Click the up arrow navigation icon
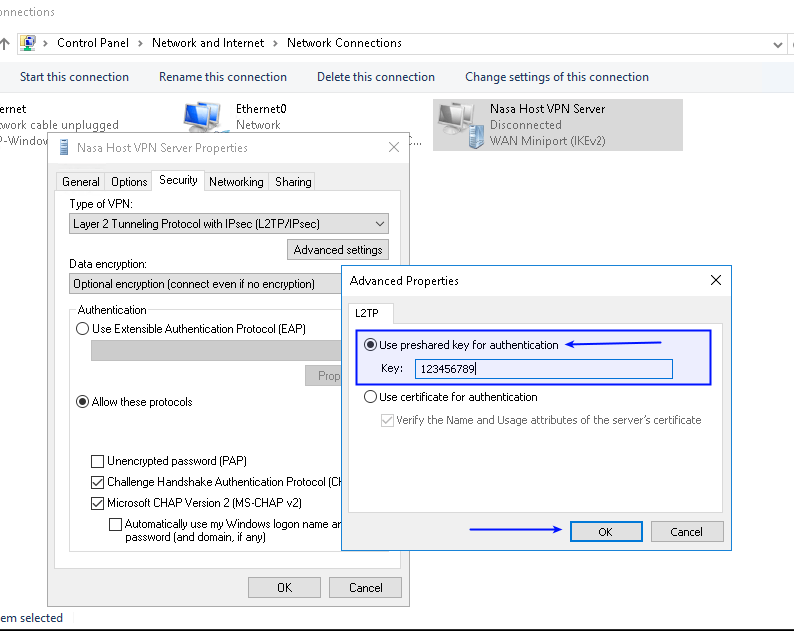 click(x=5, y=43)
